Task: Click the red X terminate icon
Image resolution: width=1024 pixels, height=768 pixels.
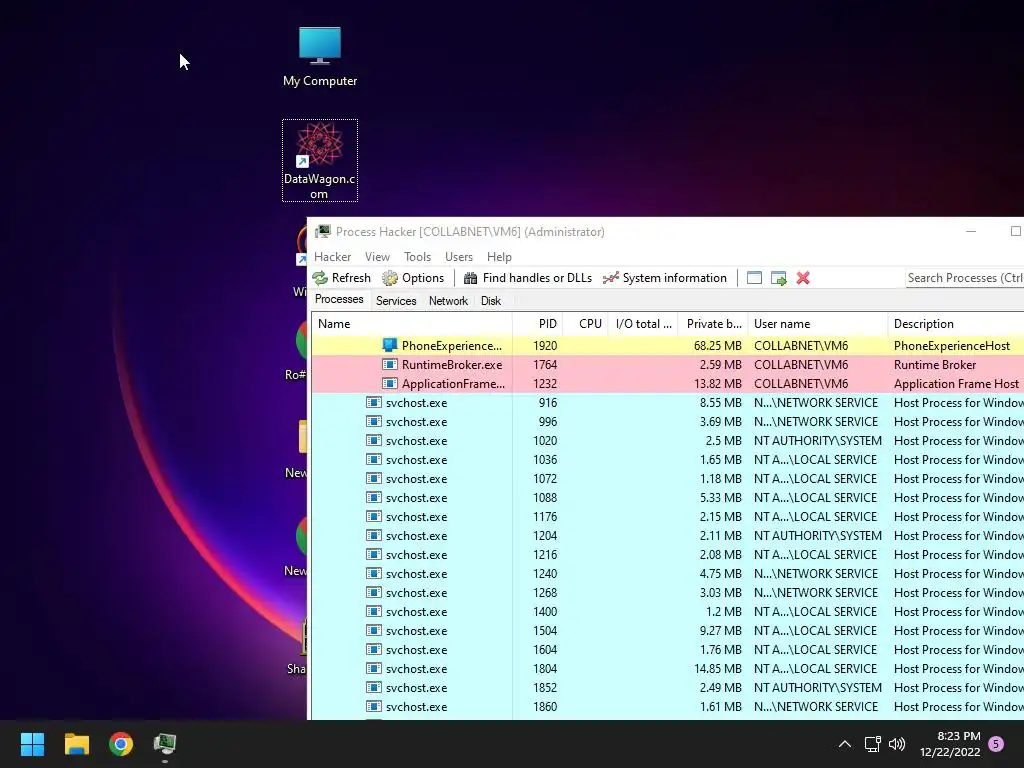Action: 803,278
